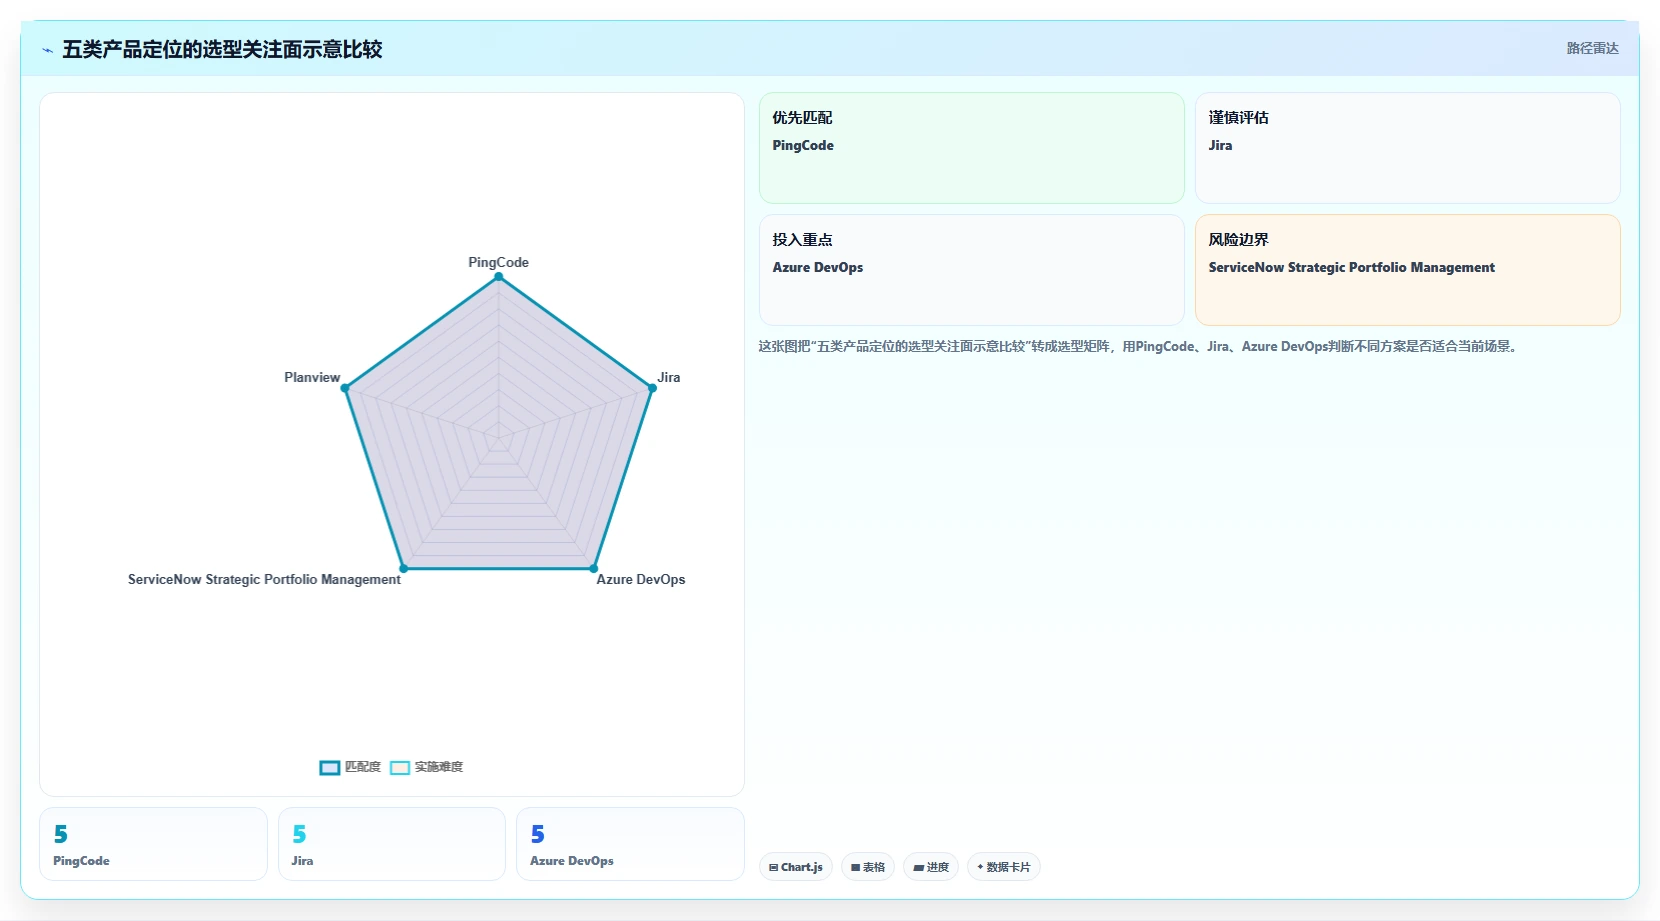Click the heading 五类产品定位的选型关注面示意比较
This screenshot has height=921, width=1660.
(222, 49)
